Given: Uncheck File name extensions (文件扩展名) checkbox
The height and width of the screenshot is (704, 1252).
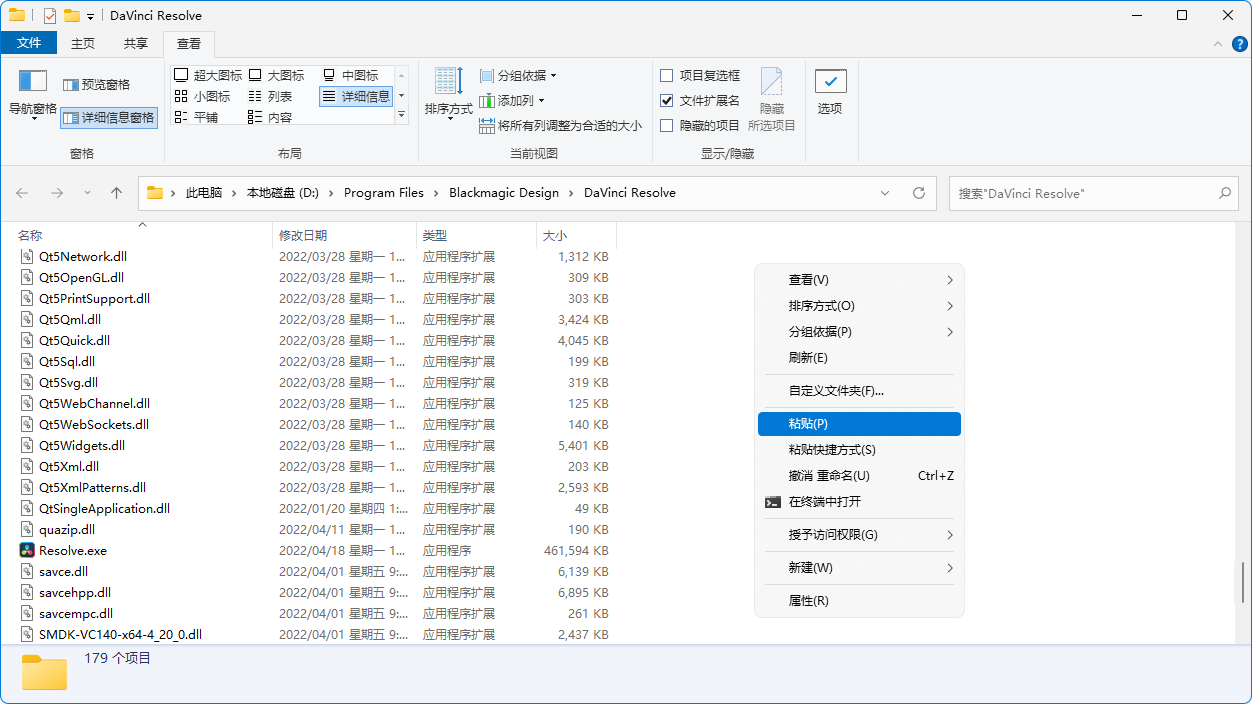Looking at the screenshot, I should click(667, 100).
